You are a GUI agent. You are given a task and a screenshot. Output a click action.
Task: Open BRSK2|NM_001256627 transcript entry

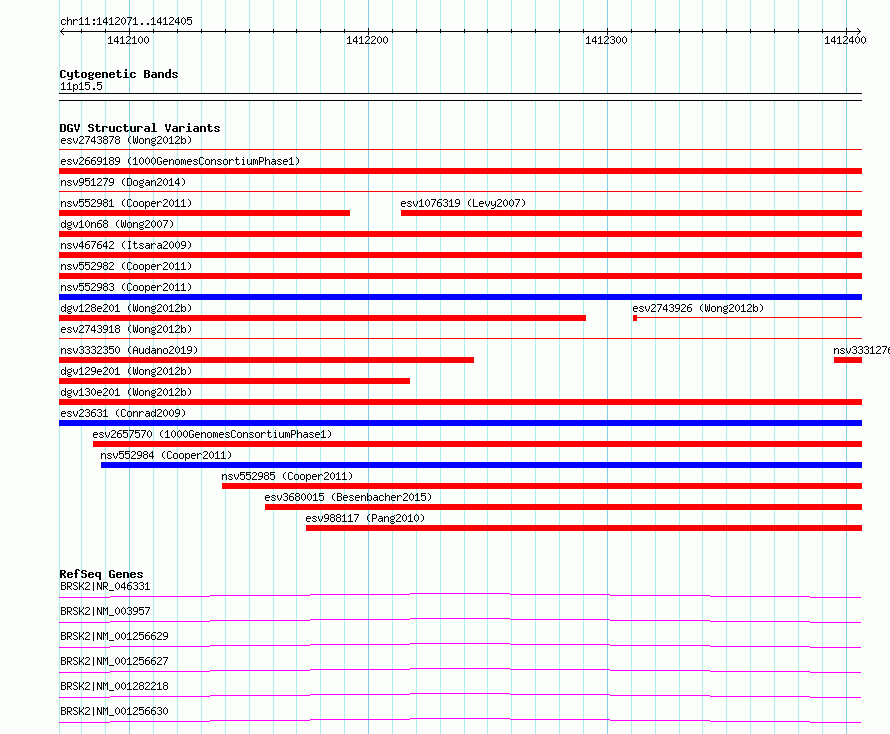[114, 661]
